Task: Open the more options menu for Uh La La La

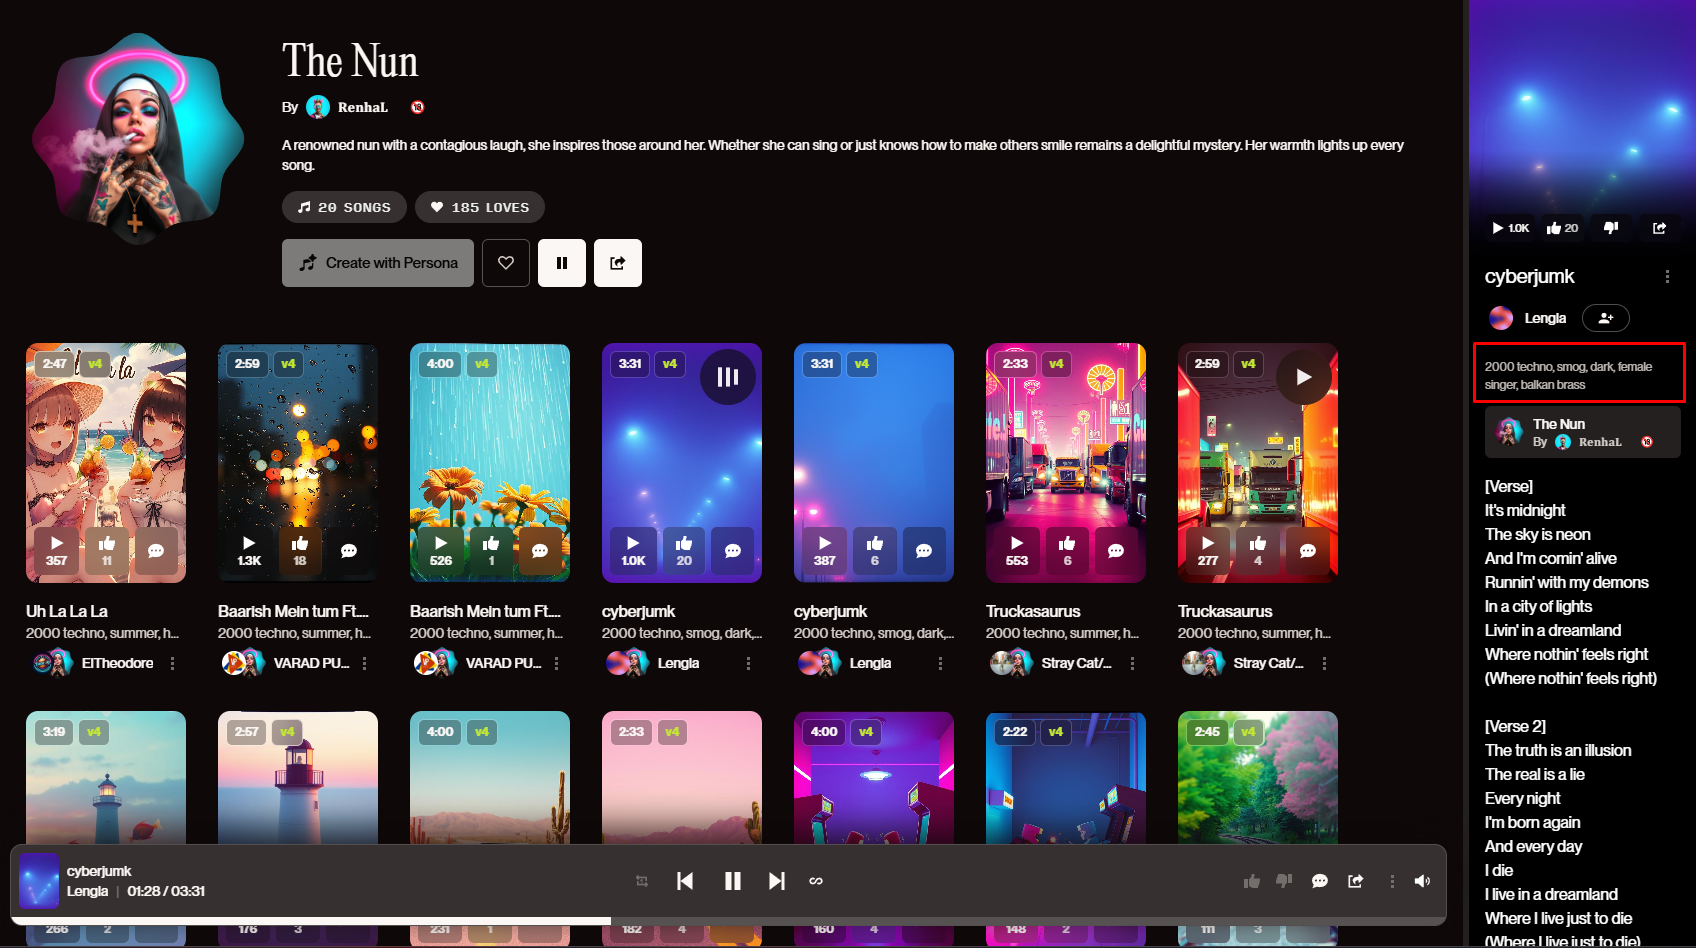Action: 173,663
